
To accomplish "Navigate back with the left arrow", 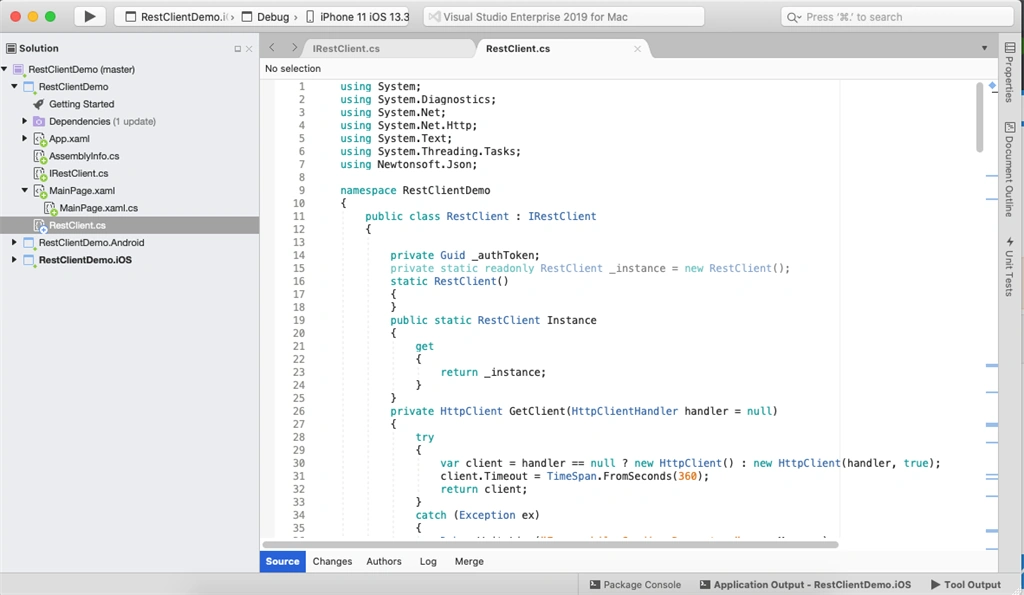I will point(272,48).
